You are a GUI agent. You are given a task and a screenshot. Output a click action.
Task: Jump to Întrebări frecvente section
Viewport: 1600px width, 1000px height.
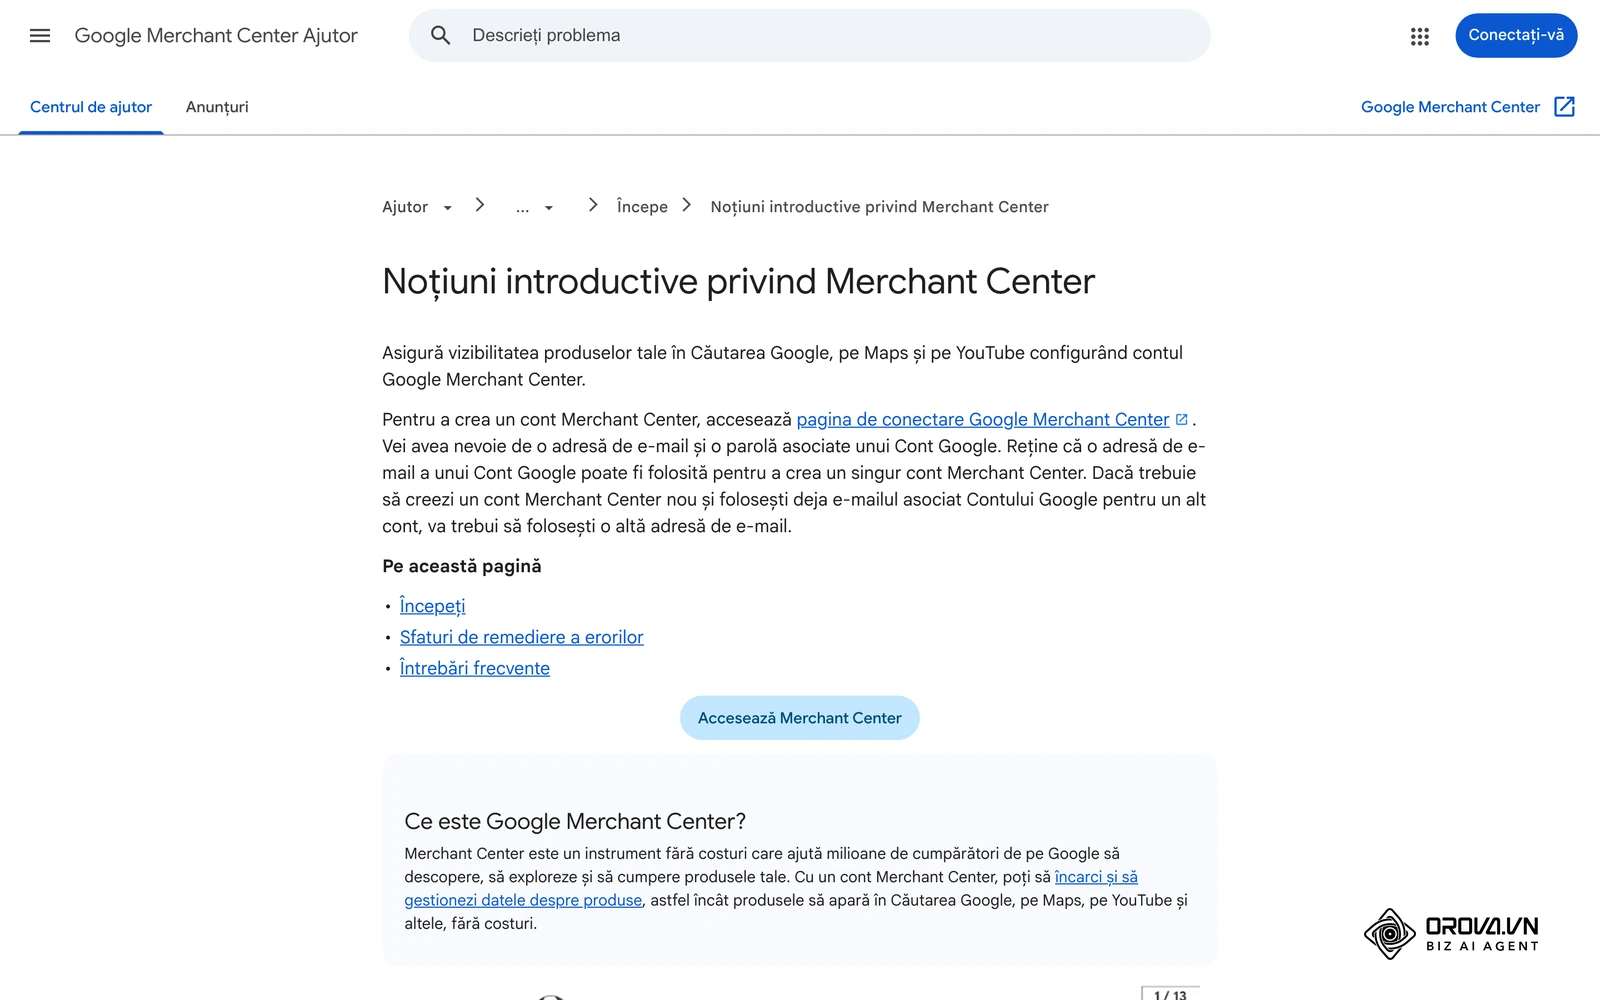tap(474, 668)
